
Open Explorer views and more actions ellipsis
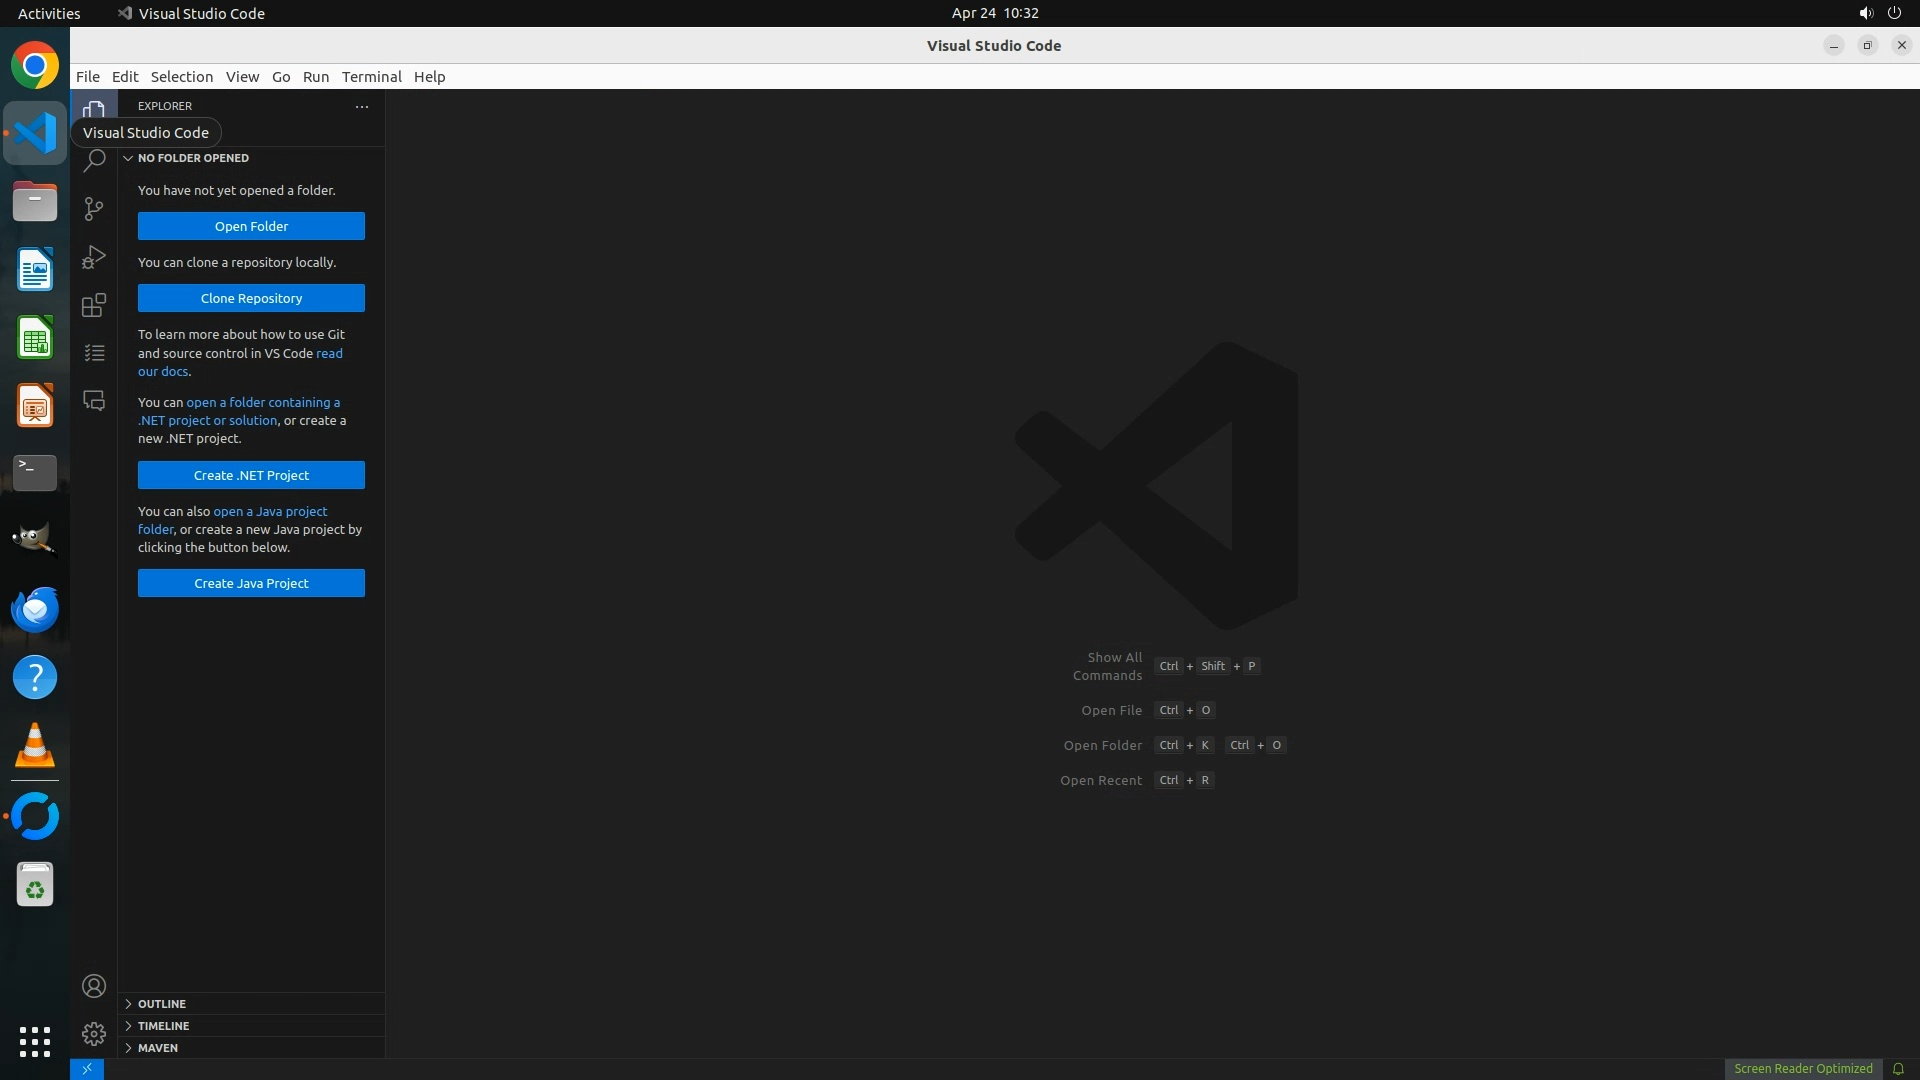point(362,106)
